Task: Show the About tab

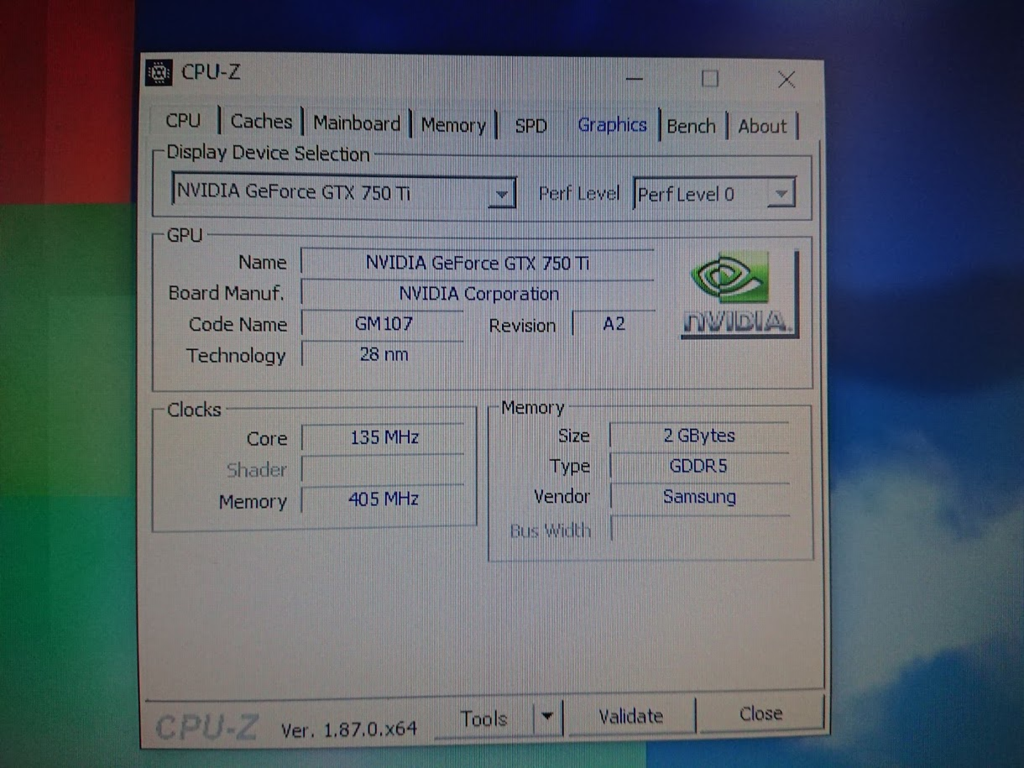Action: point(762,126)
